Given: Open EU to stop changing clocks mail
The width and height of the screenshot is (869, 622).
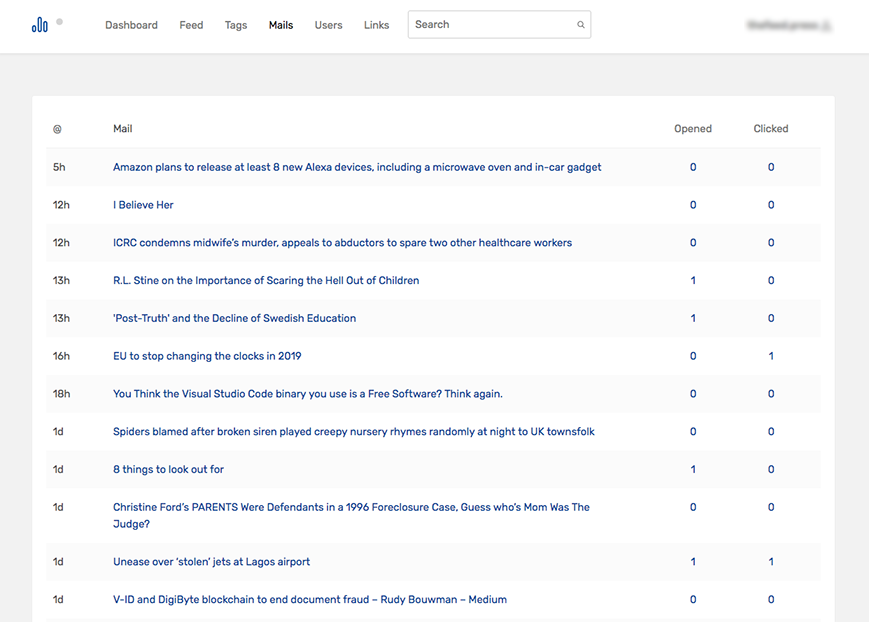Looking at the screenshot, I should coord(207,356).
